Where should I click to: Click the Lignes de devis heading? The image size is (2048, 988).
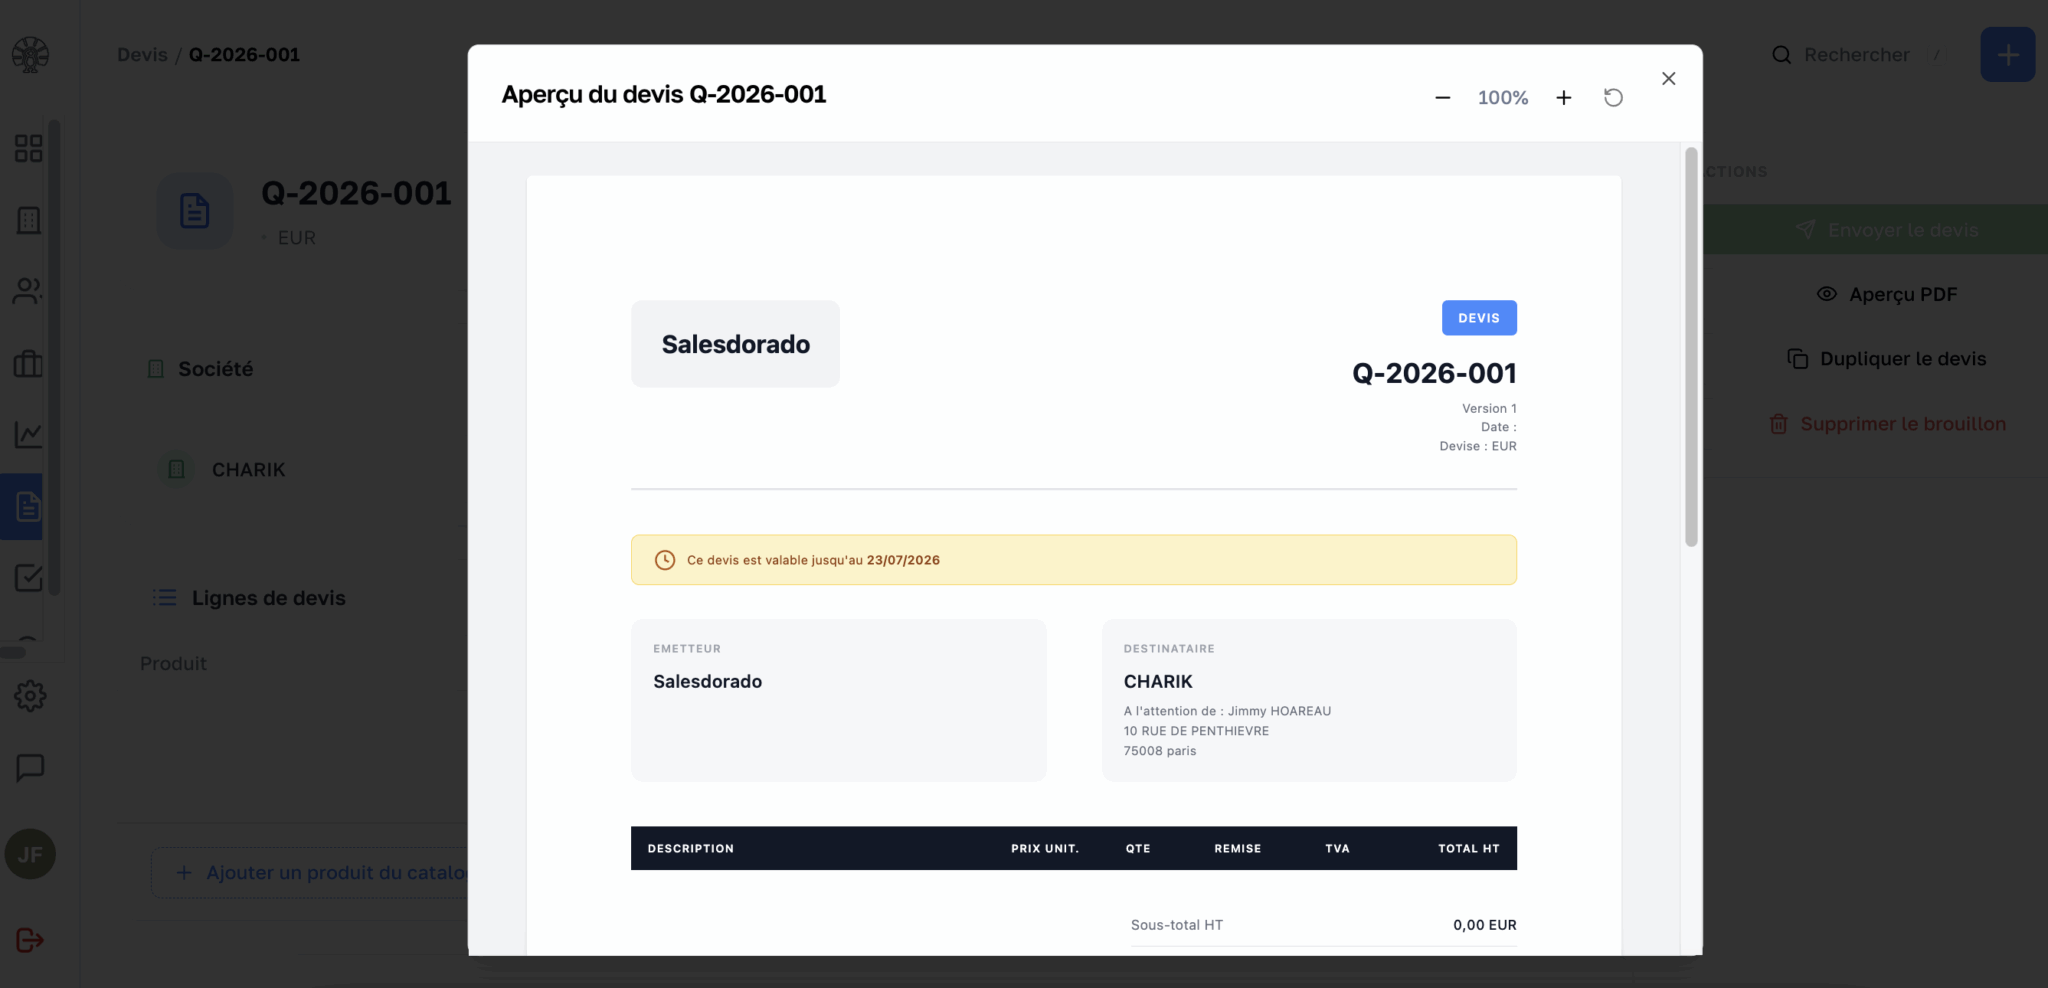[x=268, y=598]
